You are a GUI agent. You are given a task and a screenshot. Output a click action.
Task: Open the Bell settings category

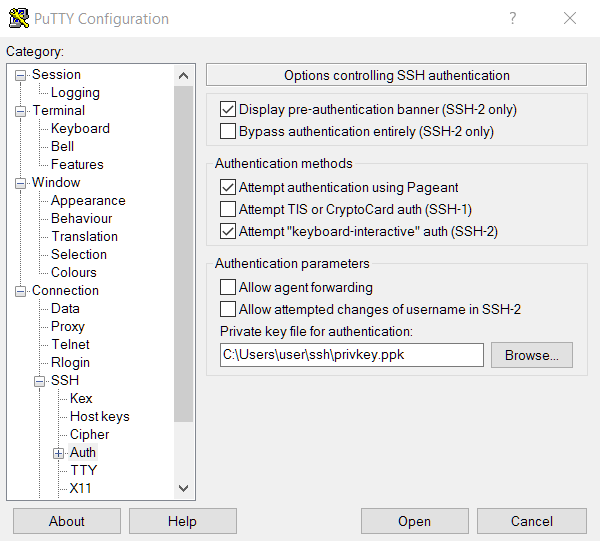[62, 146]
